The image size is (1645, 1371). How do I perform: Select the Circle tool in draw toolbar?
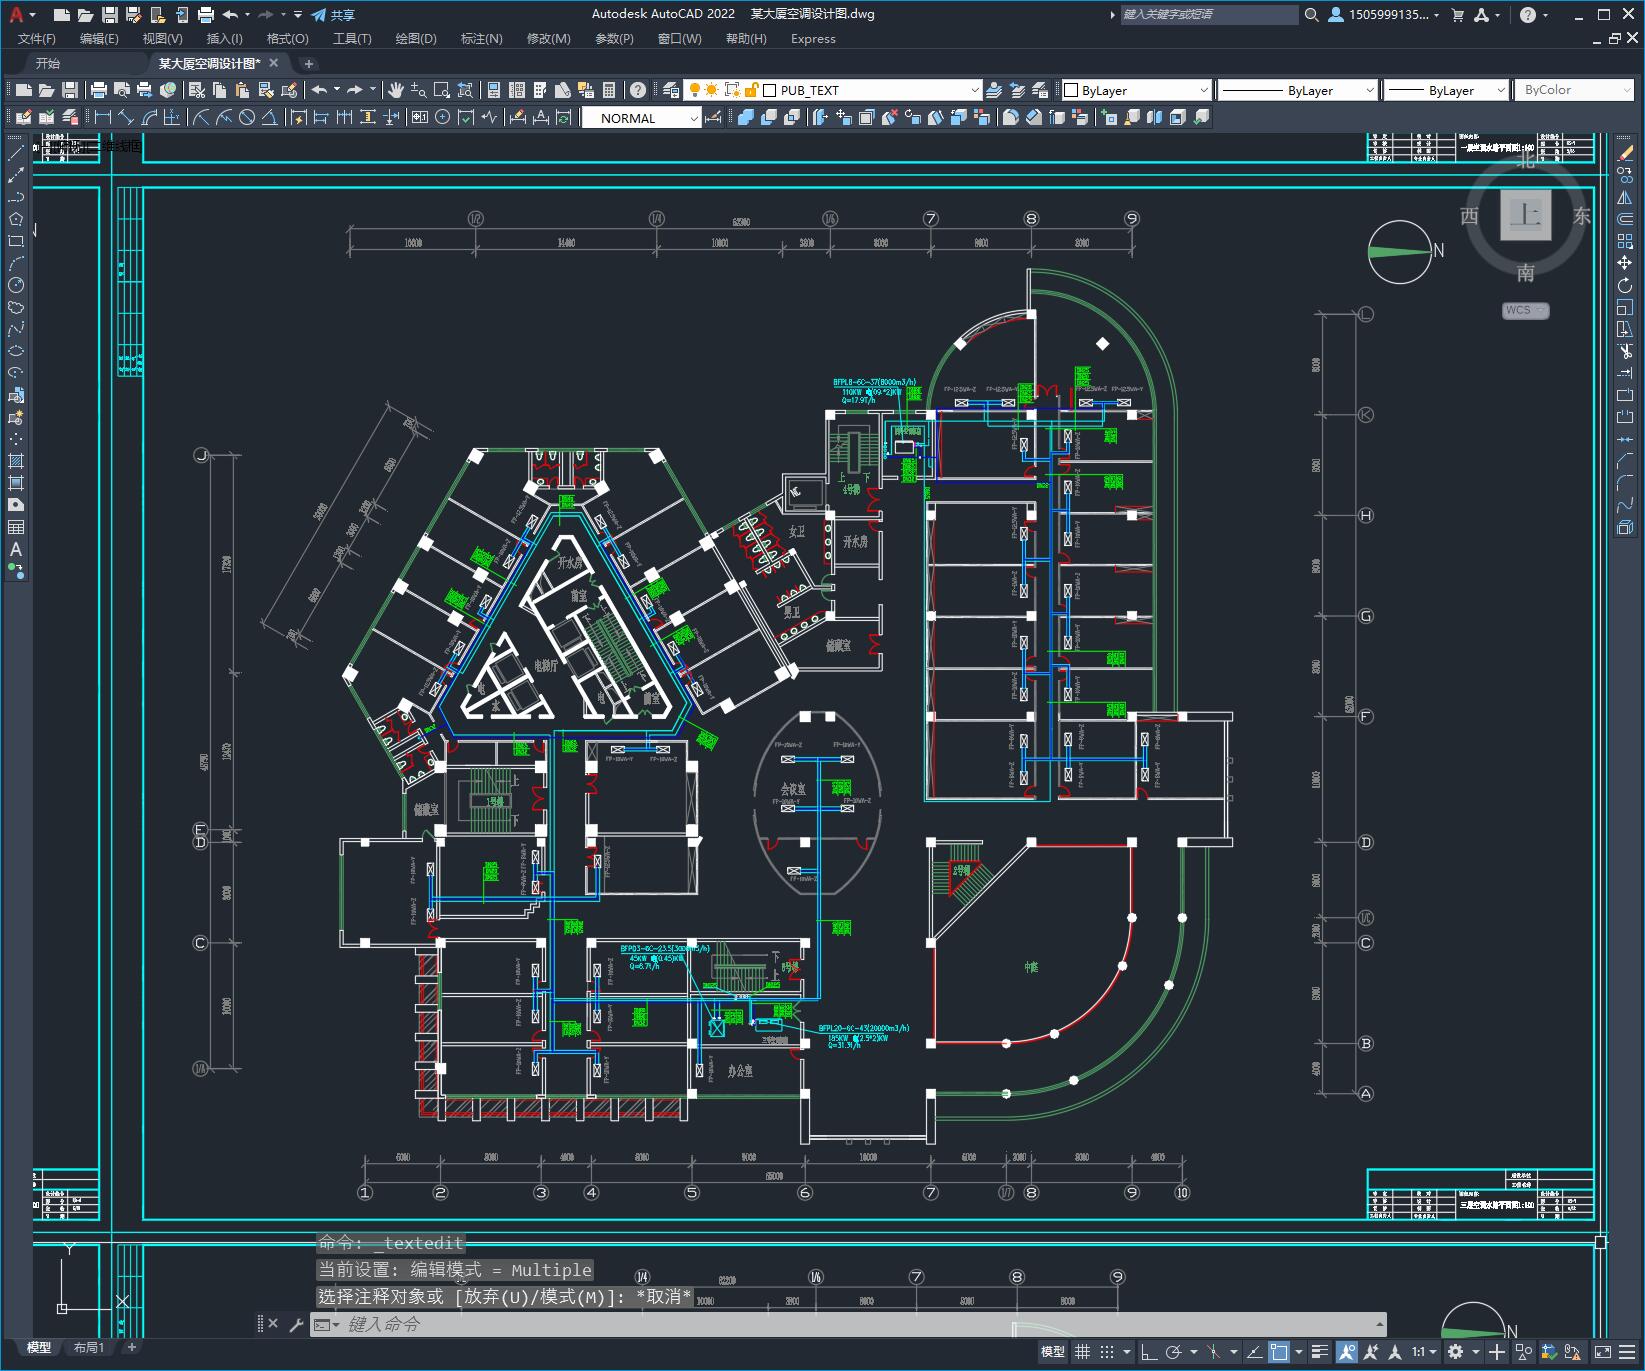click(x=16, y=285)
